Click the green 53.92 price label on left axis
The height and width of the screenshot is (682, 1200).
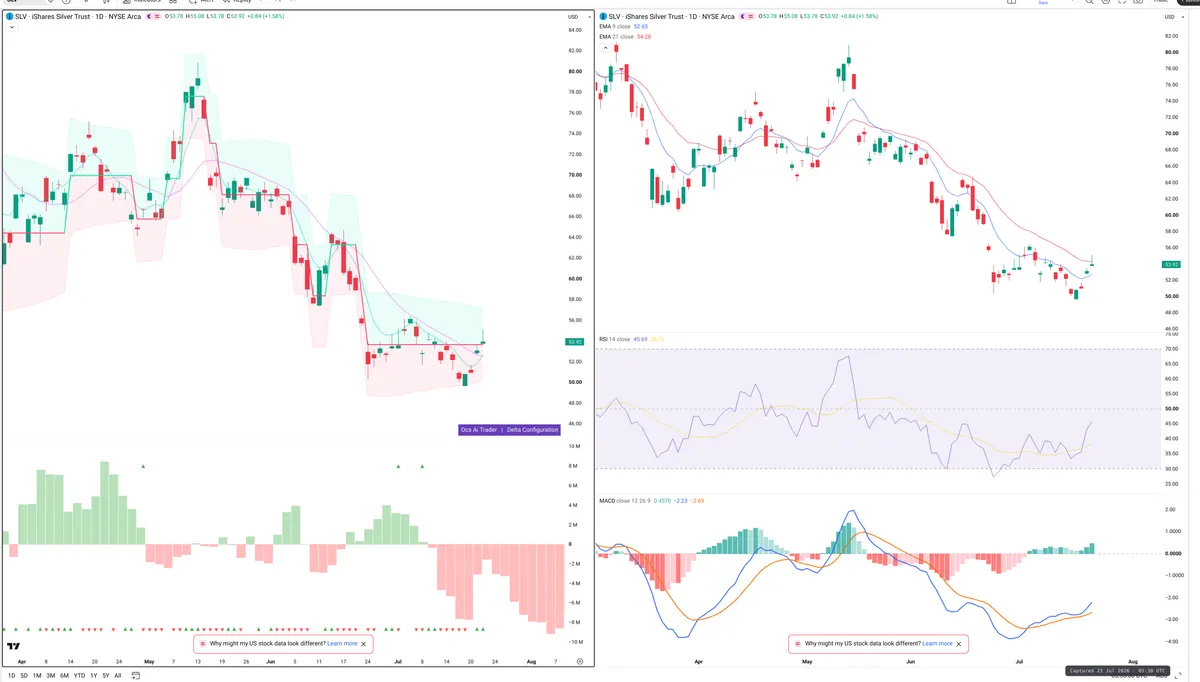[575, 342]
